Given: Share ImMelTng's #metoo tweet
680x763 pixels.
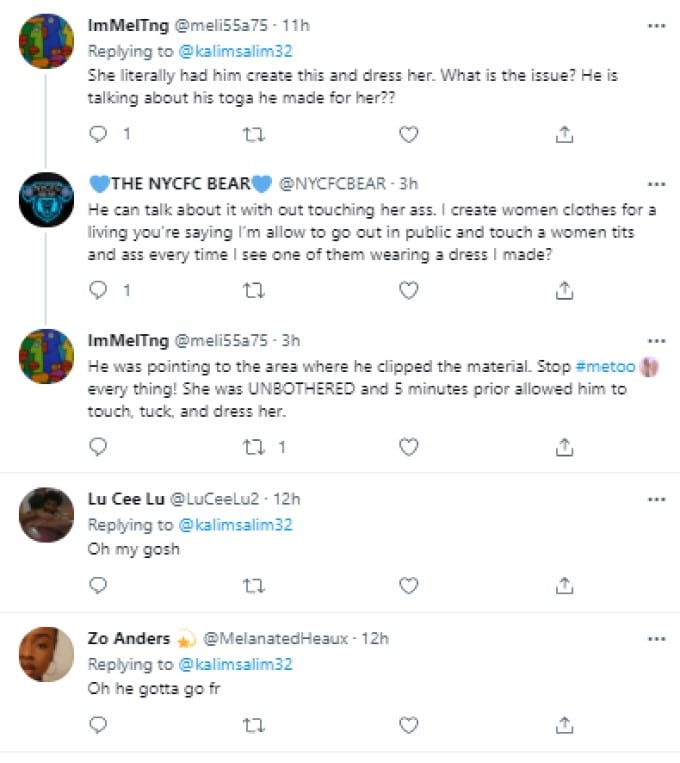Looking at the screenshot, I should click(x=563, y=447).
